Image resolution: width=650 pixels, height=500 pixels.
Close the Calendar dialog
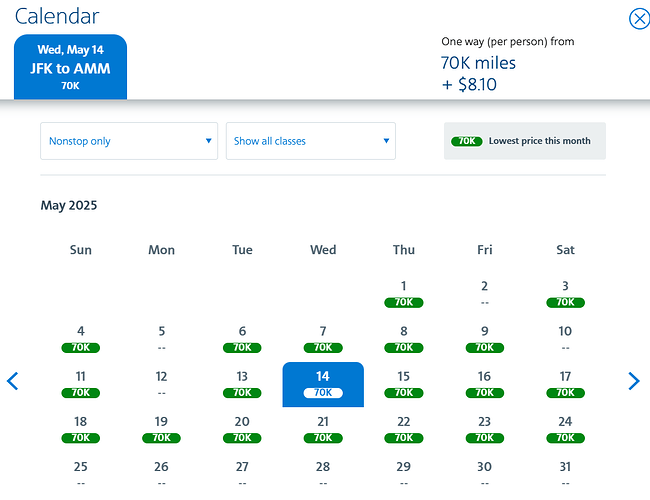coord(639,19)
